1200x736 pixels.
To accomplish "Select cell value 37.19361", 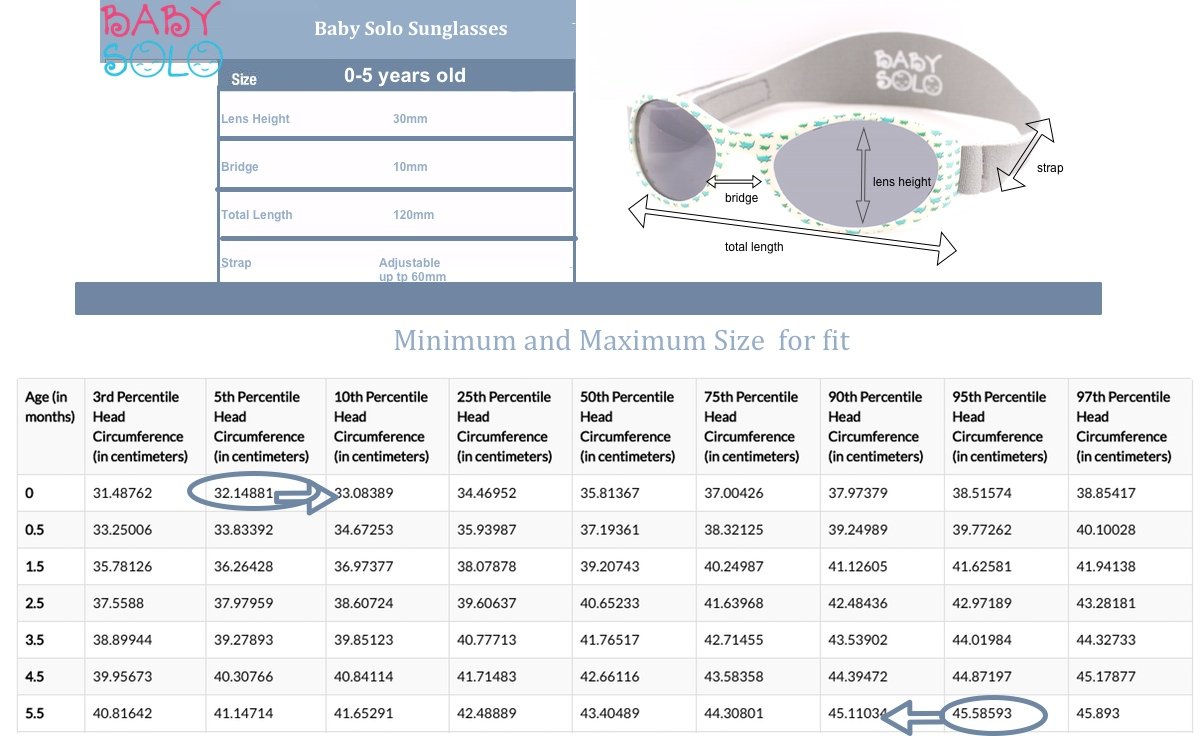I will pos(610,530).
